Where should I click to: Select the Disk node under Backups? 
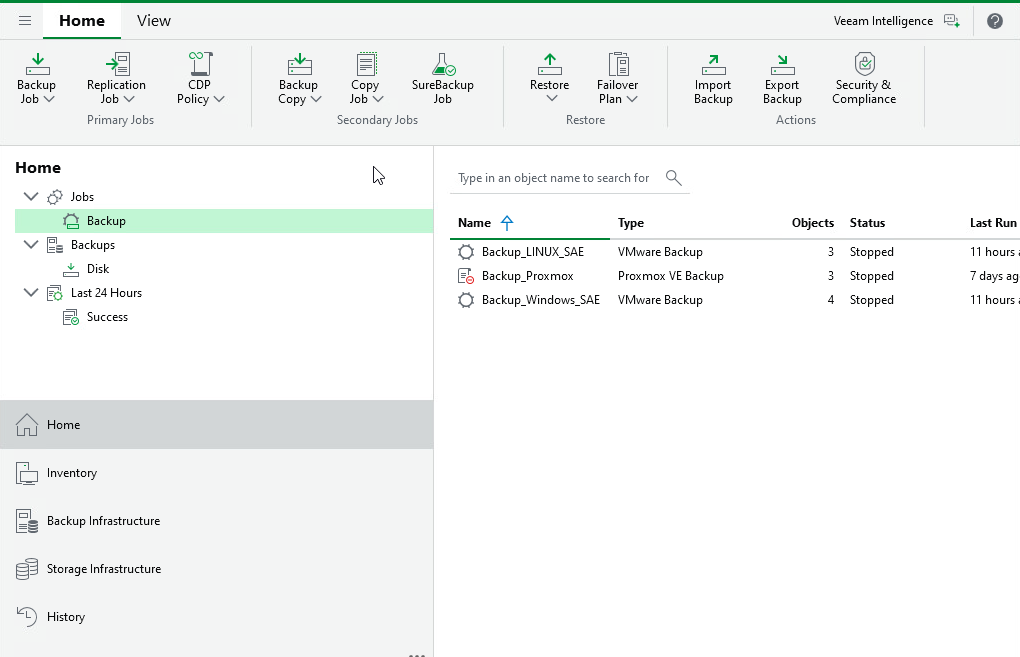(98, 269)
